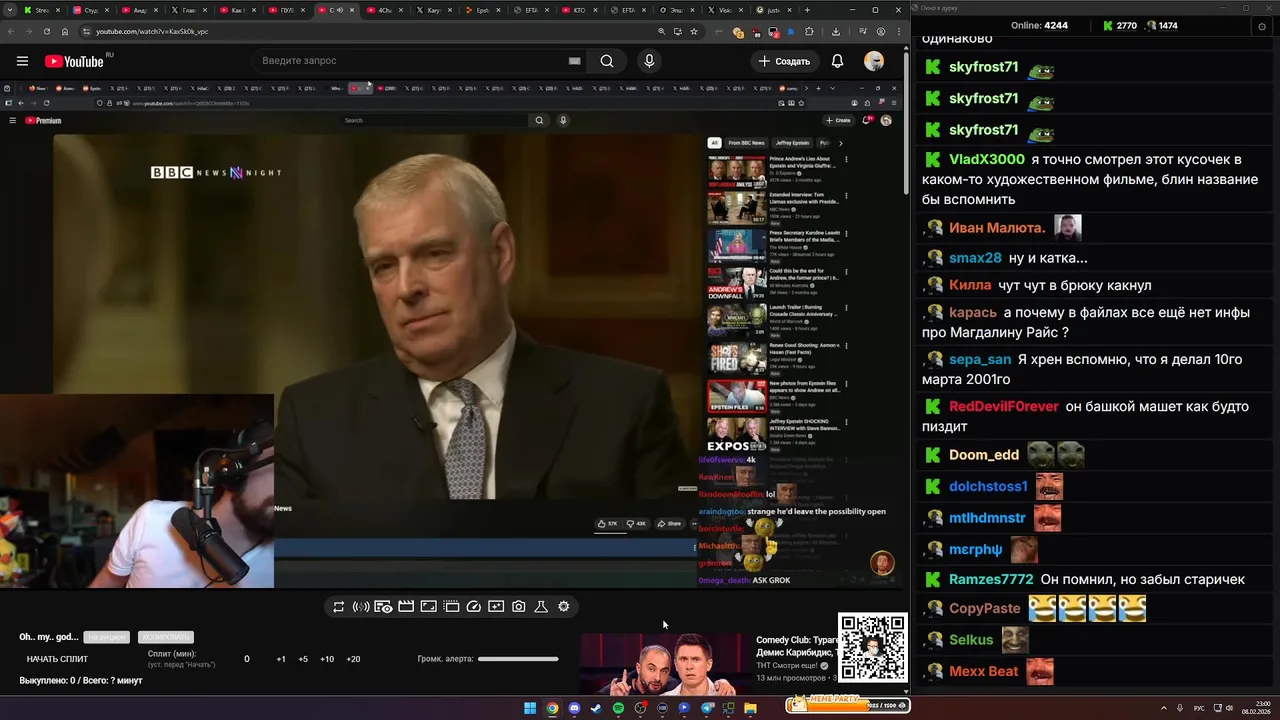Take a screenshot with the camera icon

pyautogui.click(x=518, y=607)
